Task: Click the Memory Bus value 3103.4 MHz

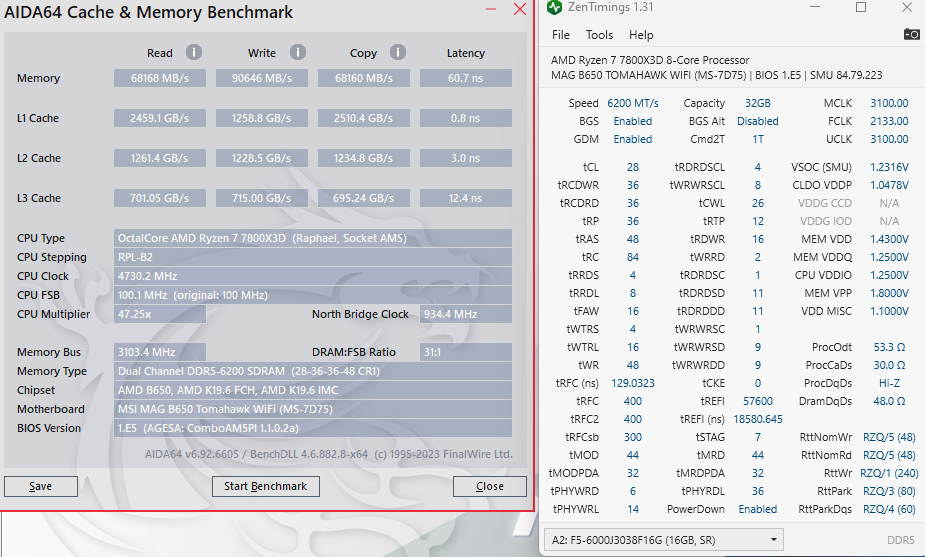Action: (x=160, y=352)
